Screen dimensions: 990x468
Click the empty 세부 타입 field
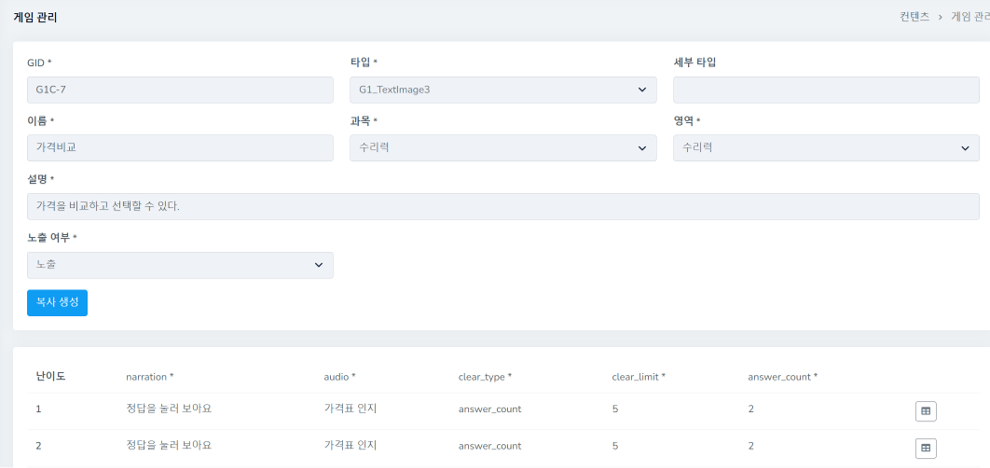[x=826, y=90]
